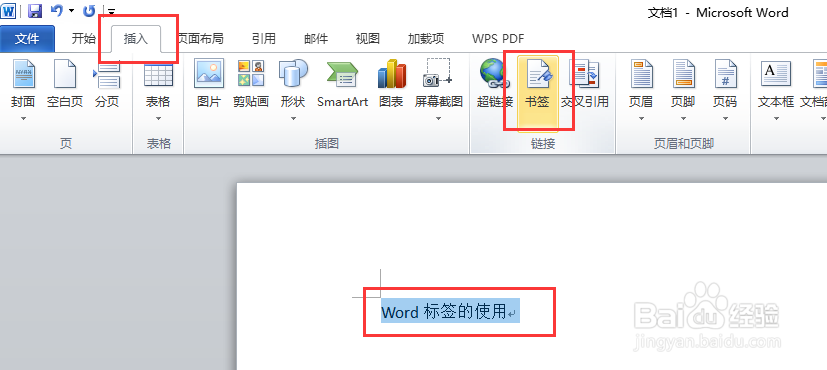Insert a hyperlink with 超链接
Image resolution: width=827 pixels, height=370 pixels.
coord(495,83)
